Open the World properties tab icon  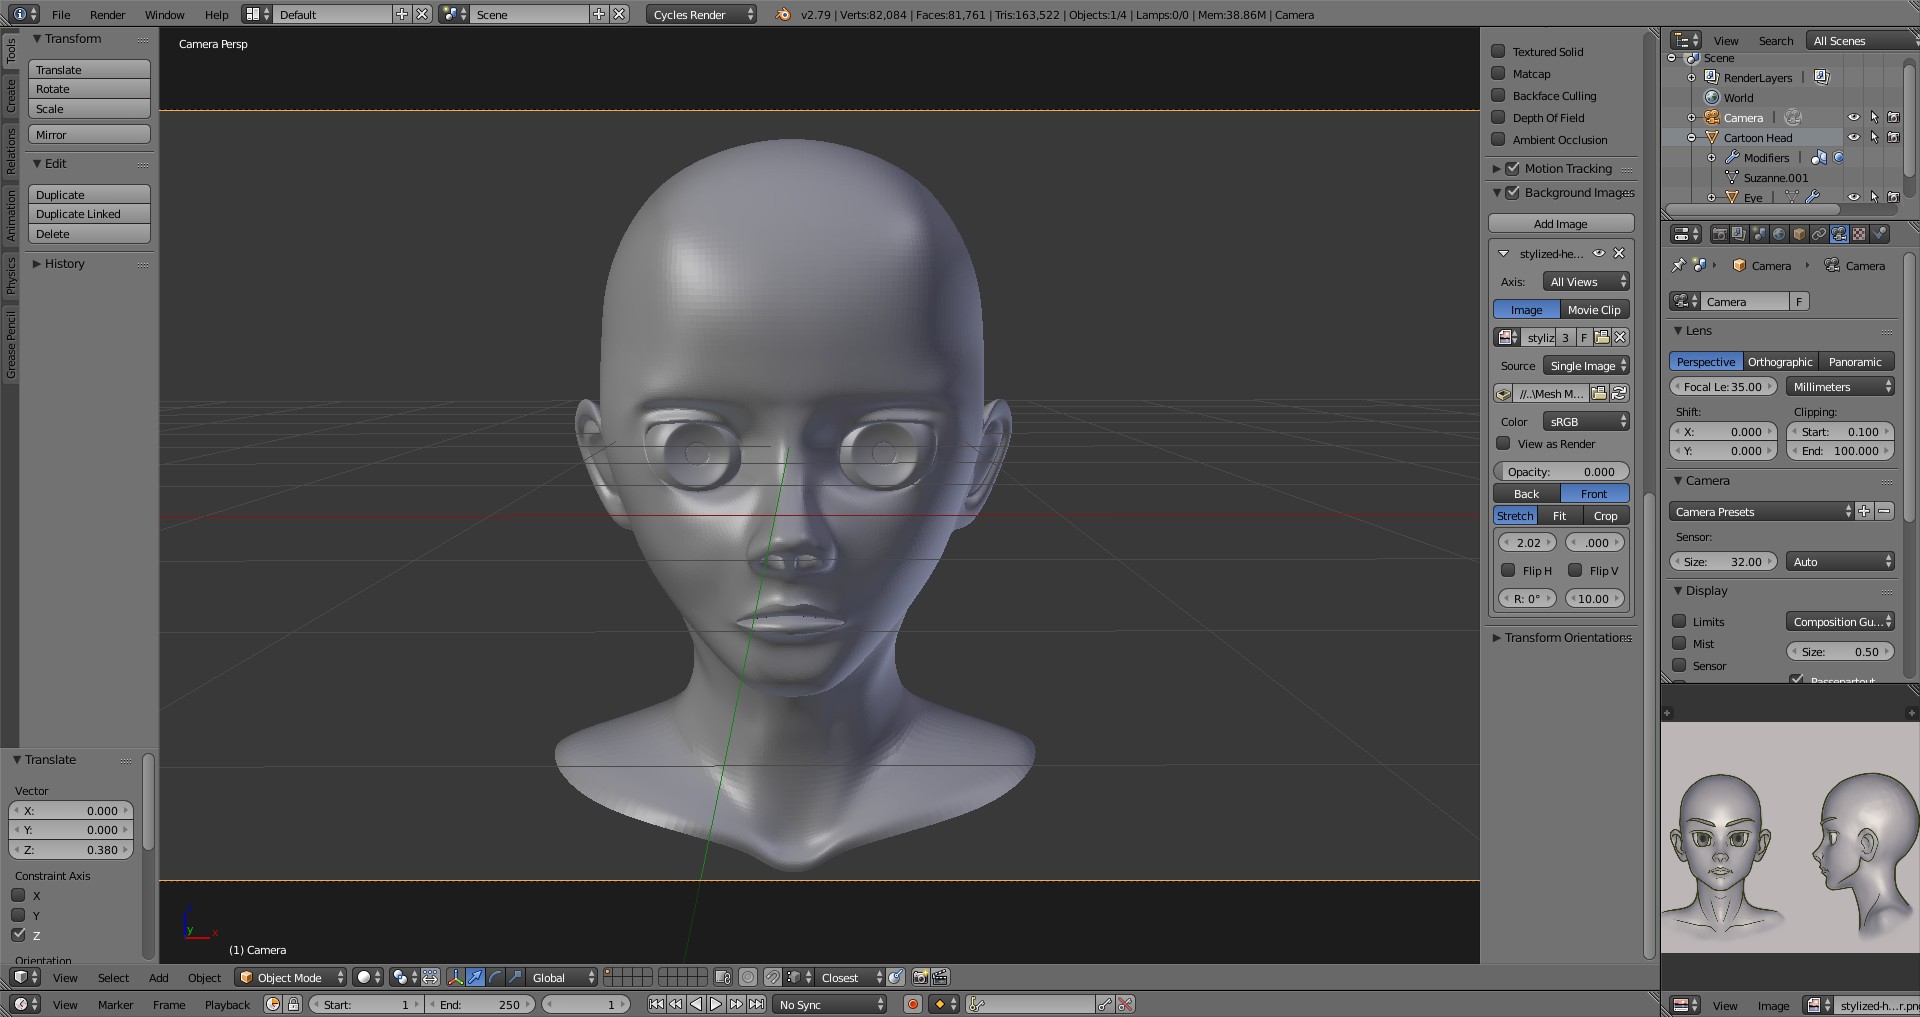1779,234
